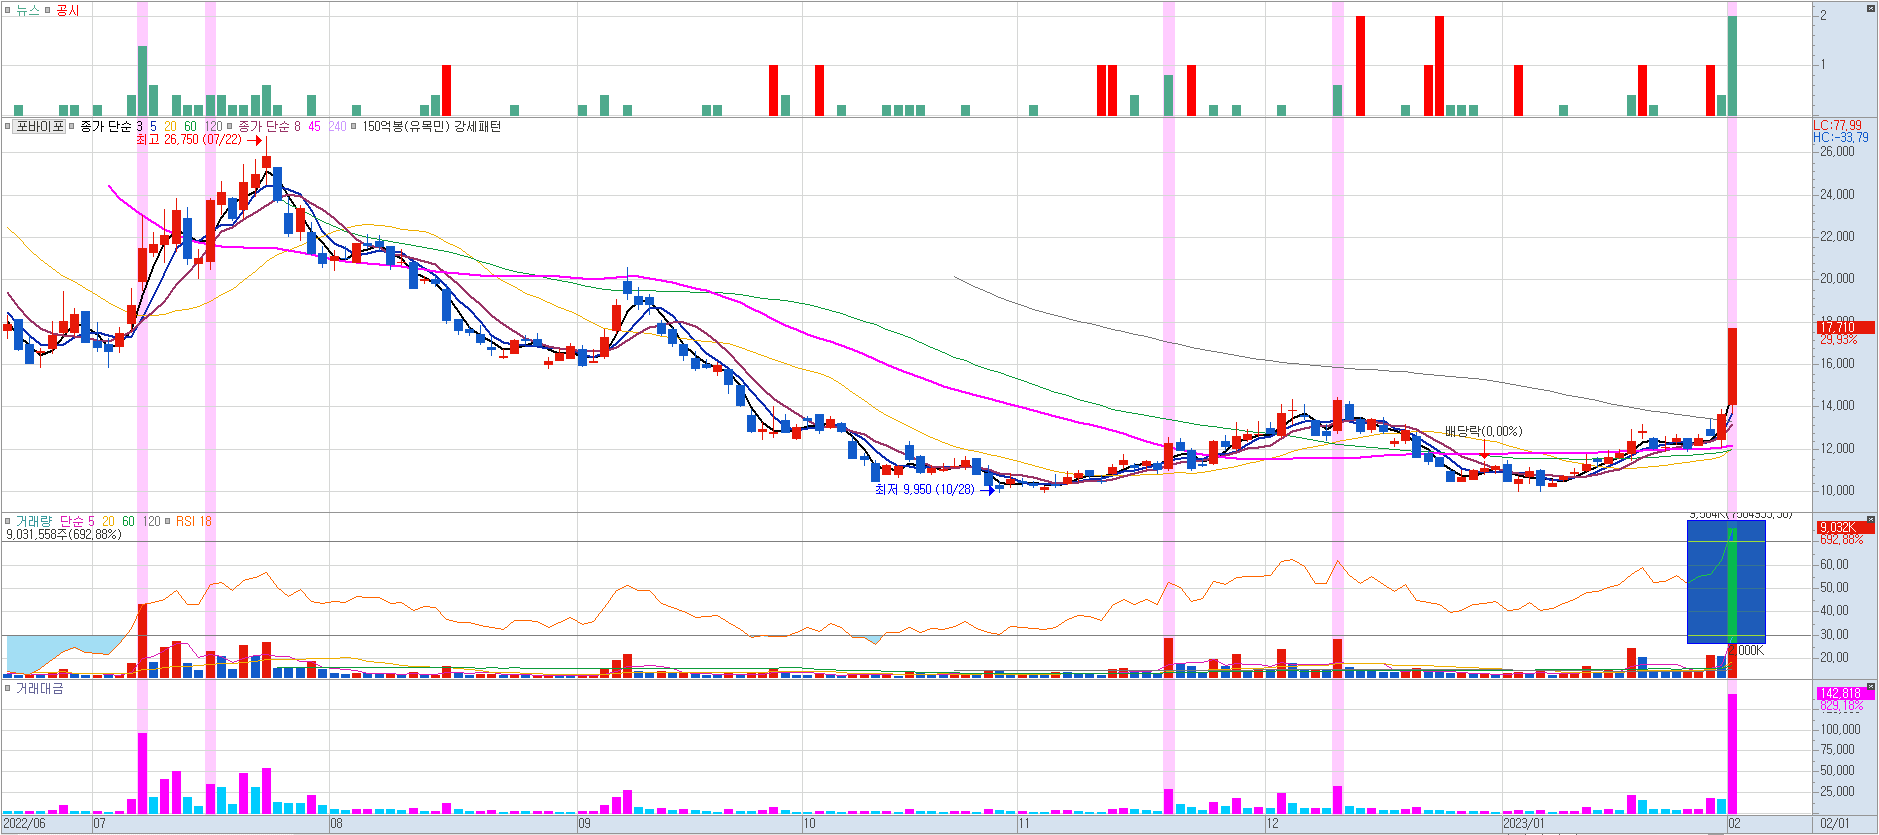
Task: Click the blue 5-day moving average number
Action: click(x=153, y=127)
